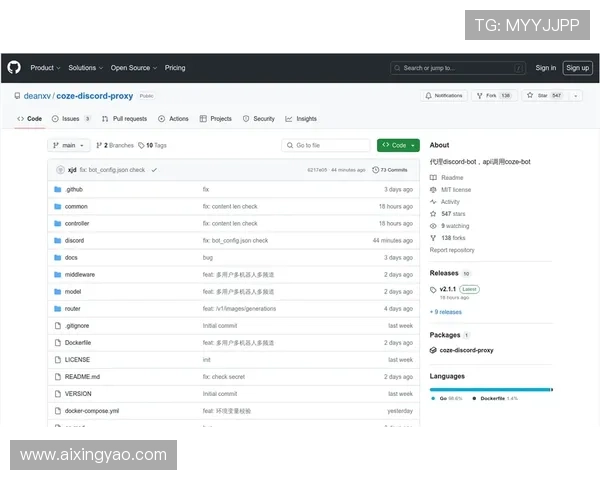The height and width of the screenshot is (480, 600).
Task: Click the Notifications bell button
Action: [x=443, y=96]
